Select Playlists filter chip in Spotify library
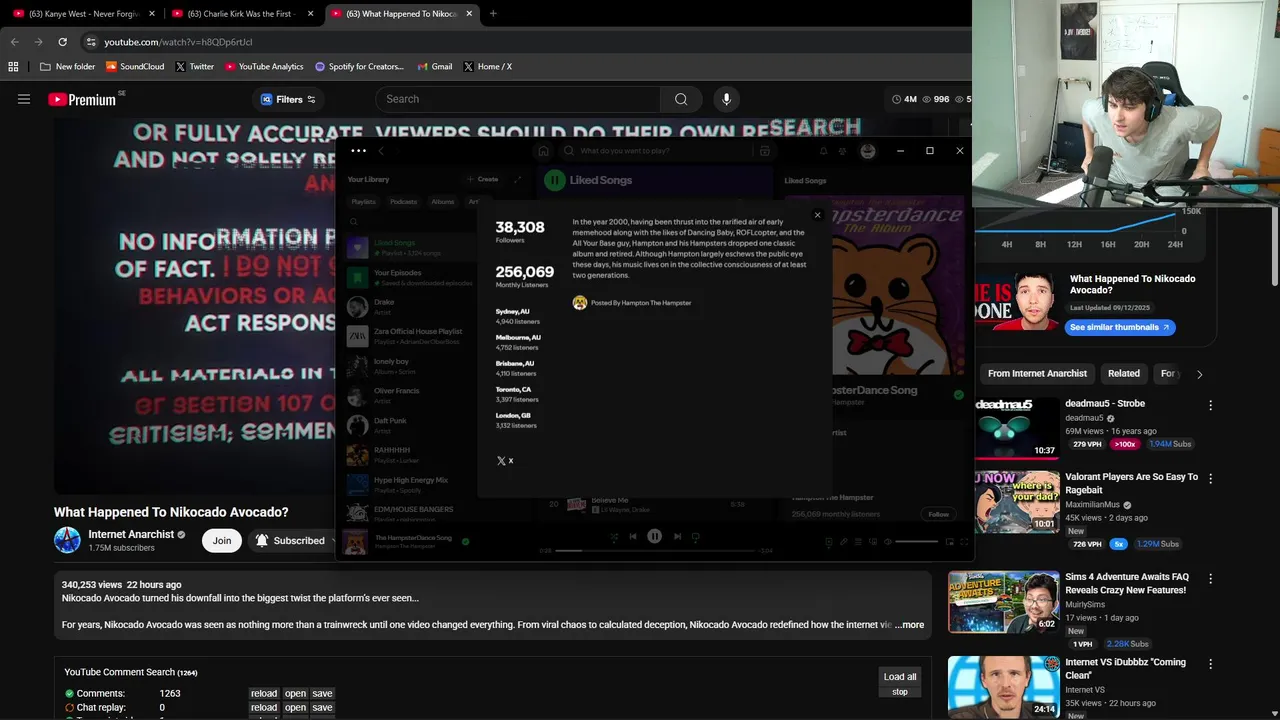Image resolution: width=1280 pixels, height=720 pixels. coord(363,202)
